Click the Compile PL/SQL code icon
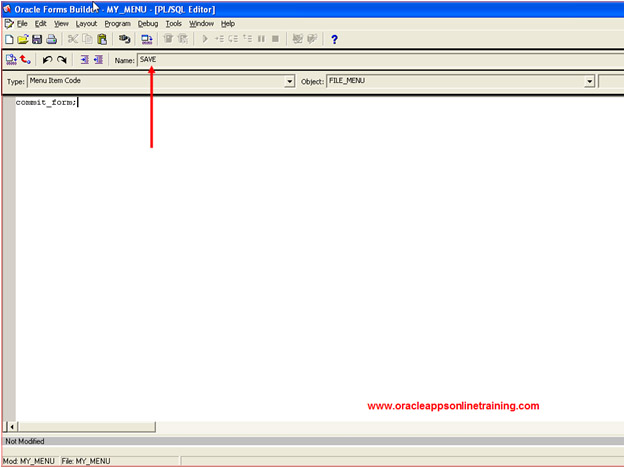 coord(11,60)
